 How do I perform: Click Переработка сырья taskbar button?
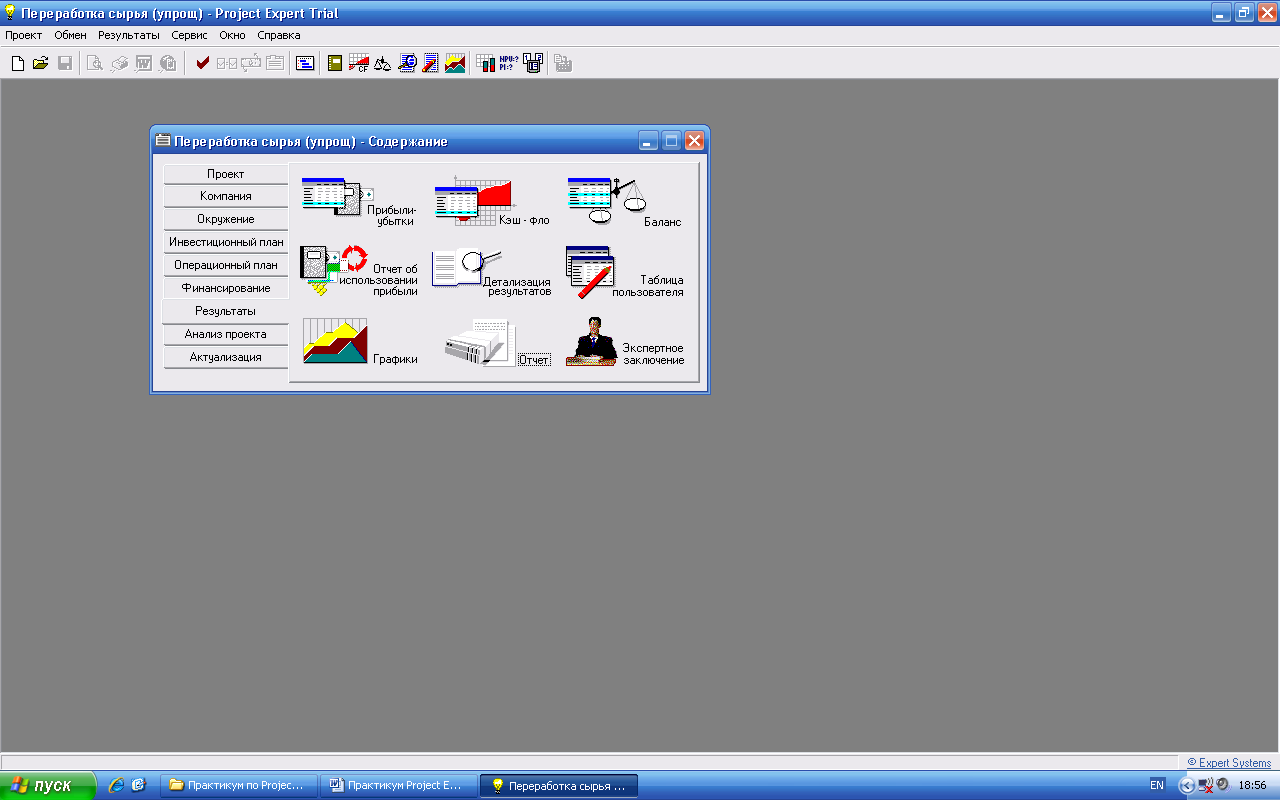[x=559, y=786]
